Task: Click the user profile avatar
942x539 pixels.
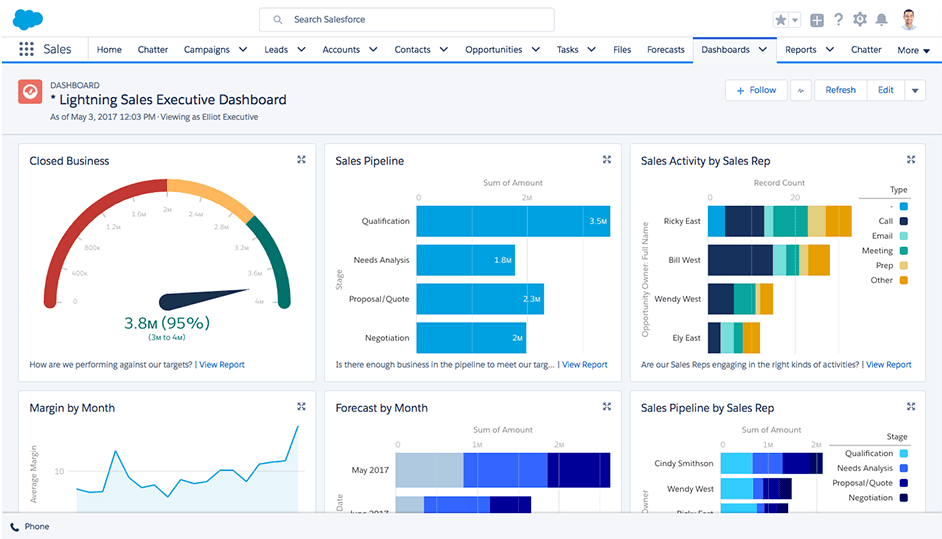Action: pos(909,20)
